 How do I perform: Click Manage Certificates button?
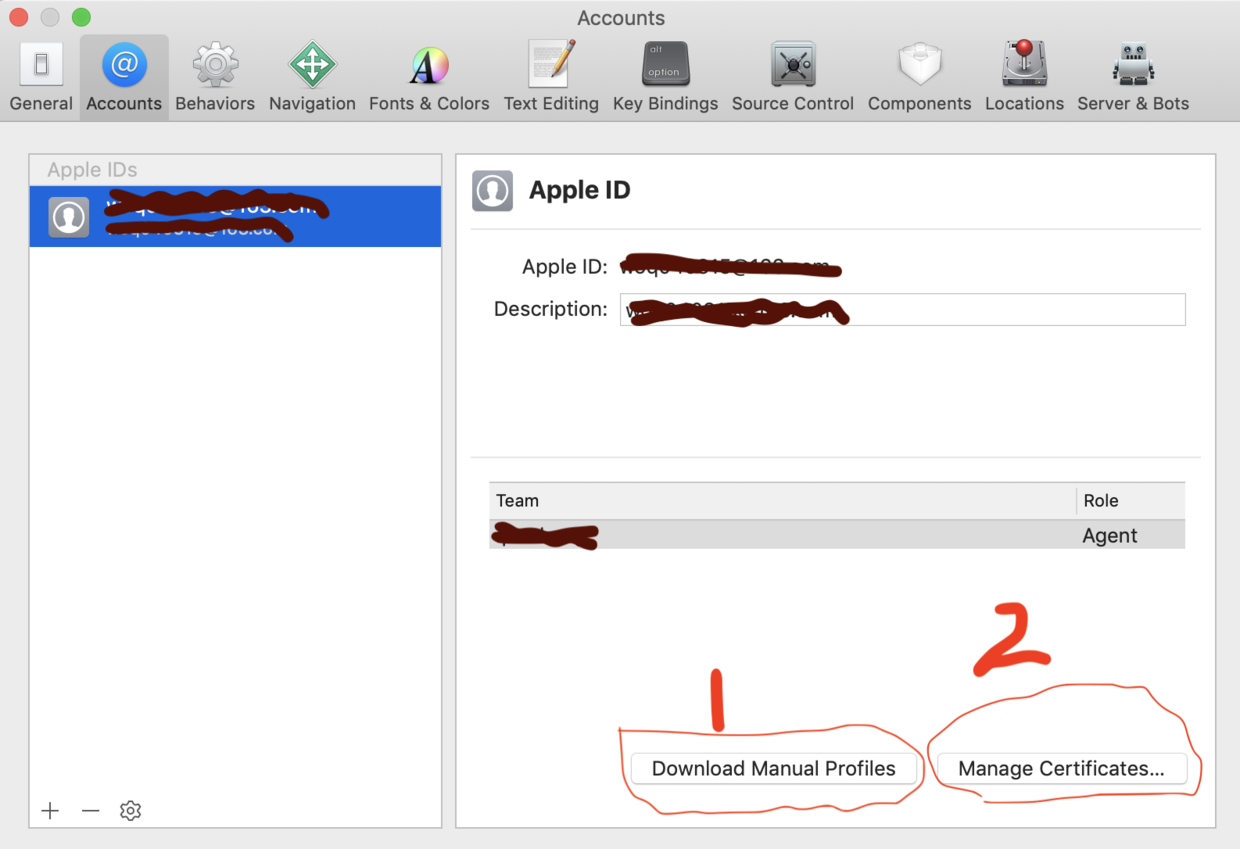point(1061,768)
